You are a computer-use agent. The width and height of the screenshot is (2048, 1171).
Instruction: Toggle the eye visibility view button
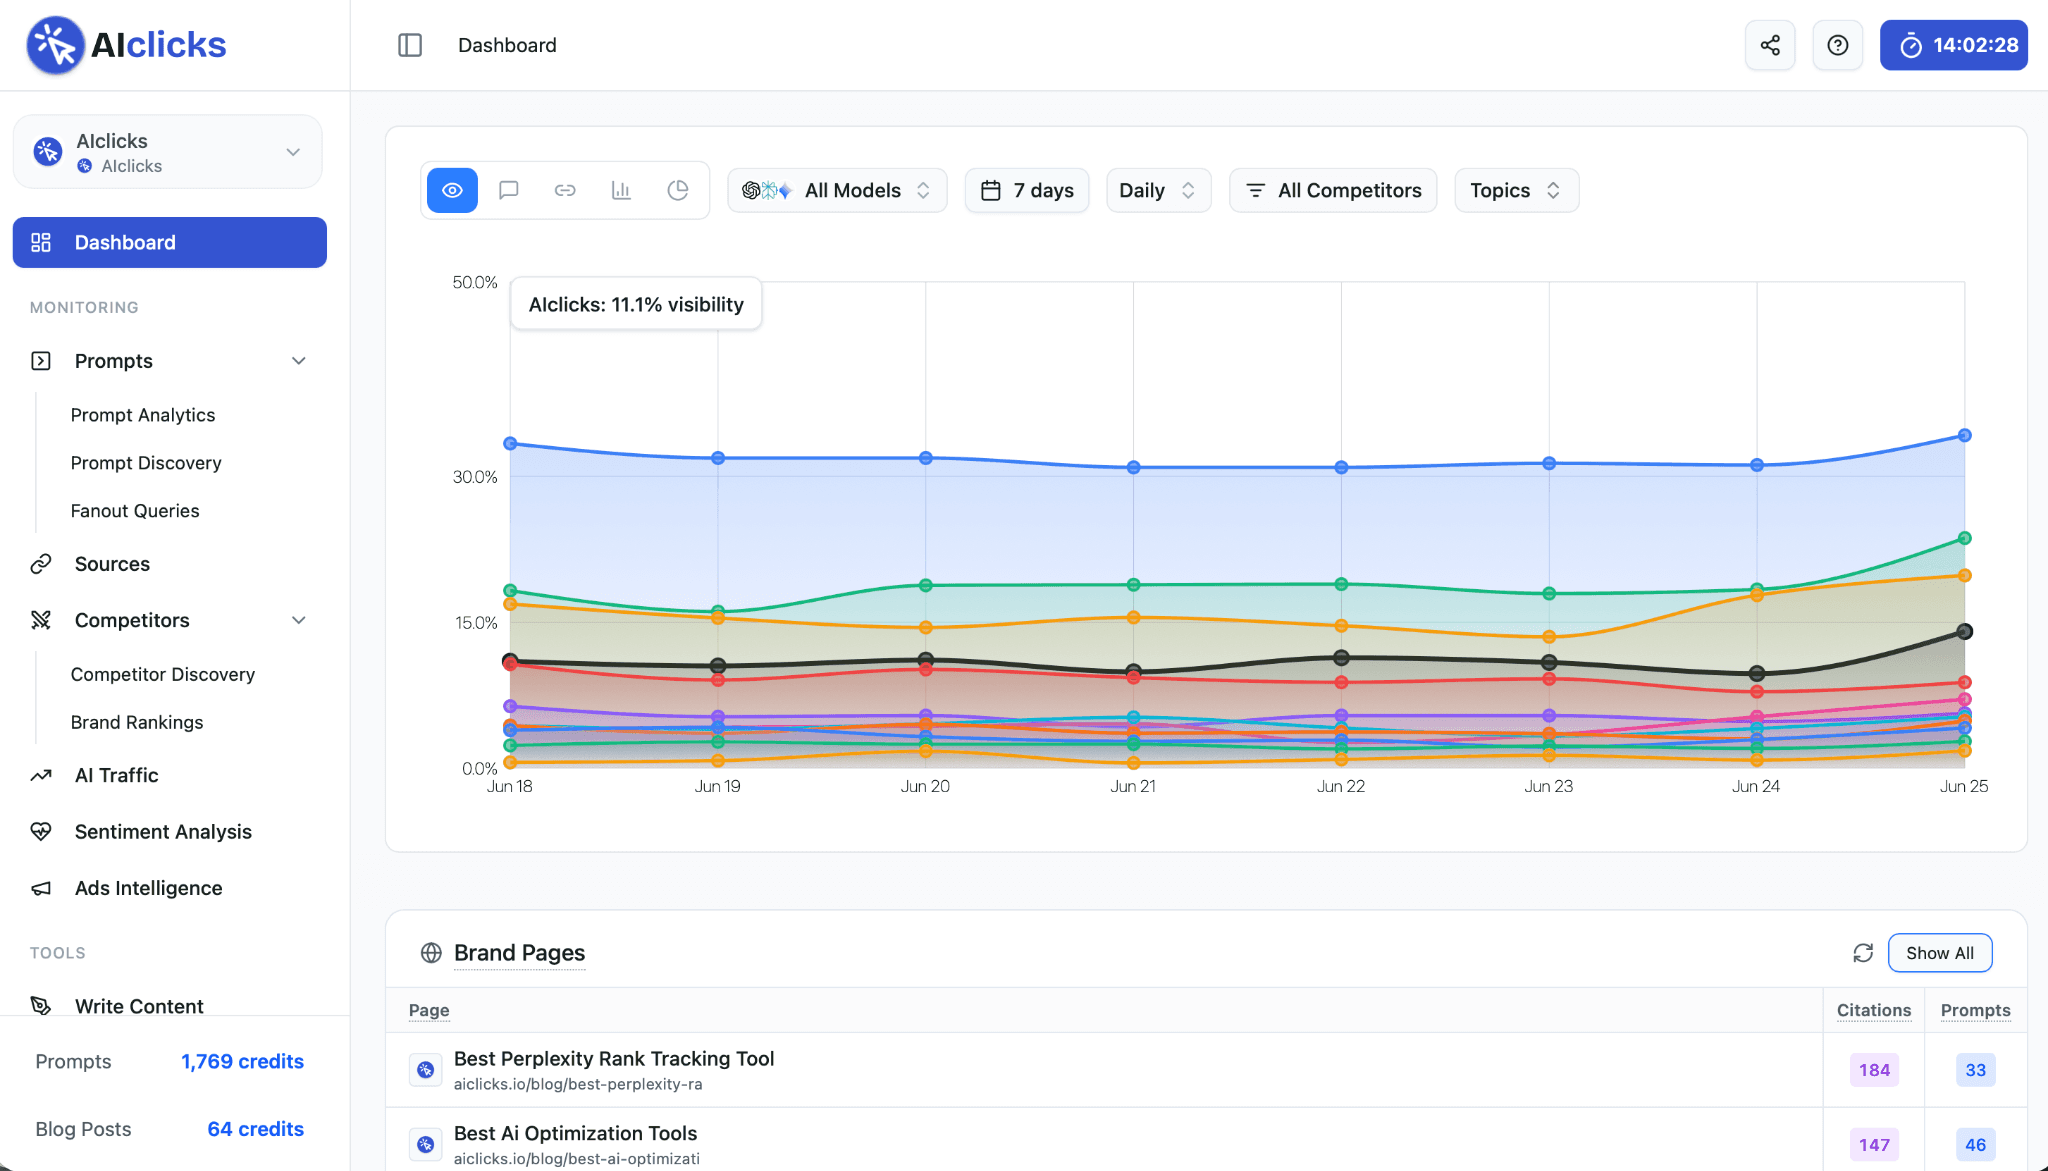(x=452, y=190)
